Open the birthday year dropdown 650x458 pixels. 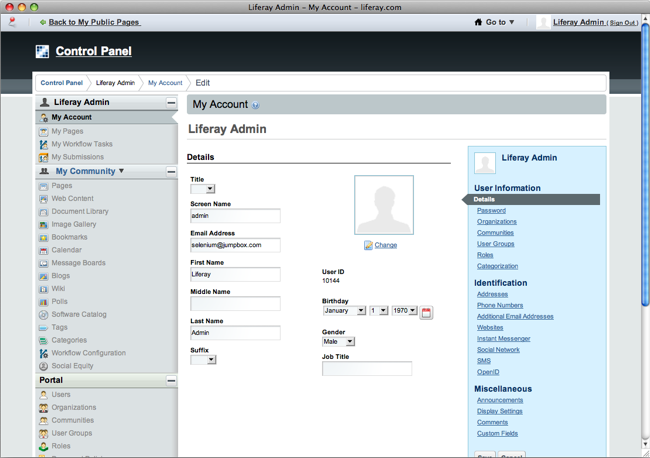click(x=405, y=310)
